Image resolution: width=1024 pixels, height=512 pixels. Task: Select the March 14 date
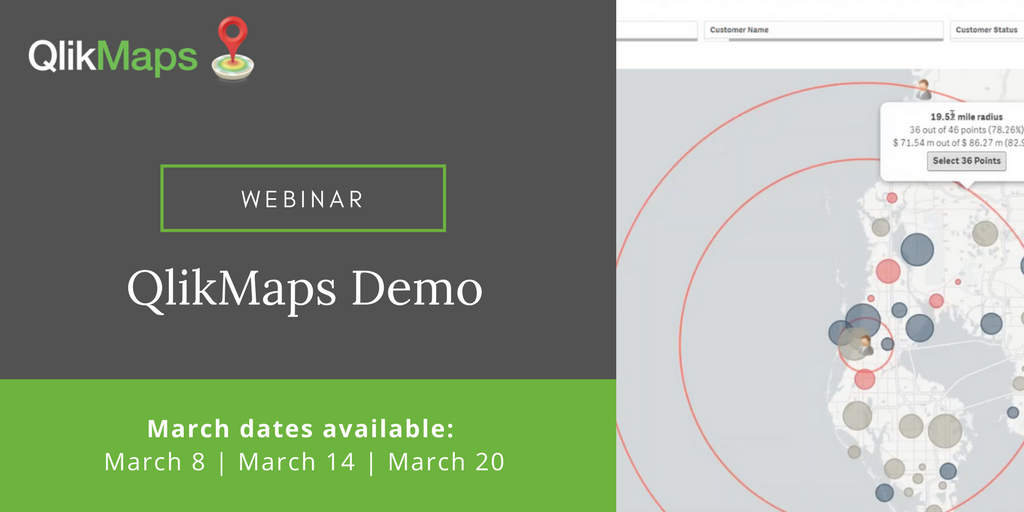click(297, 462)
